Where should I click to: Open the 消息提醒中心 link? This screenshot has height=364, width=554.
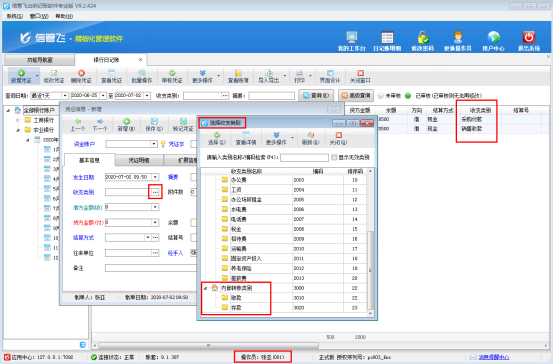pos(494,357)
